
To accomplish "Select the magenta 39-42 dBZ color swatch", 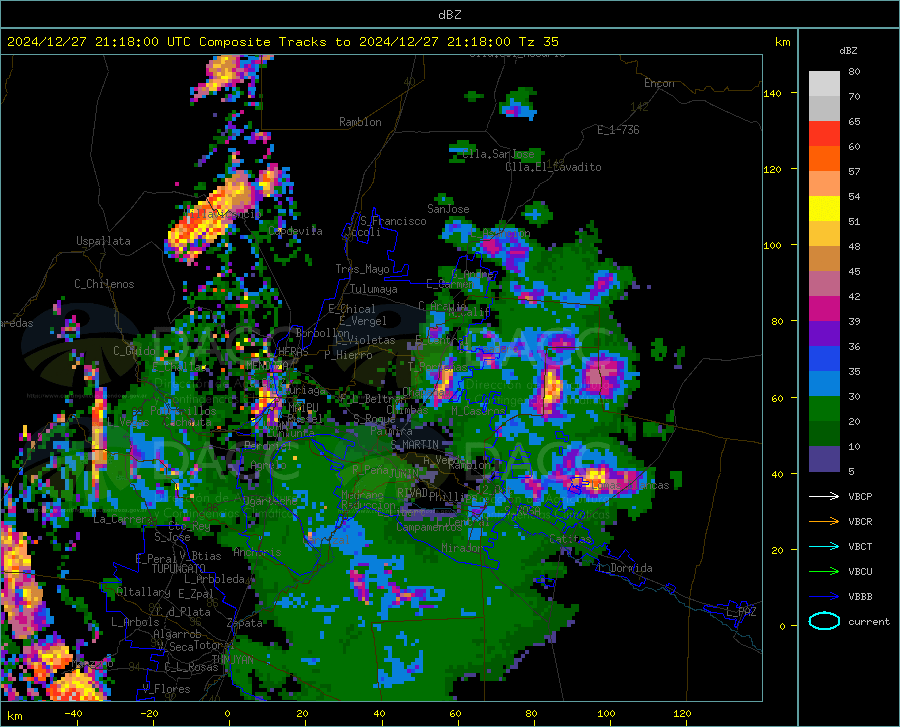I will (824, 309).
